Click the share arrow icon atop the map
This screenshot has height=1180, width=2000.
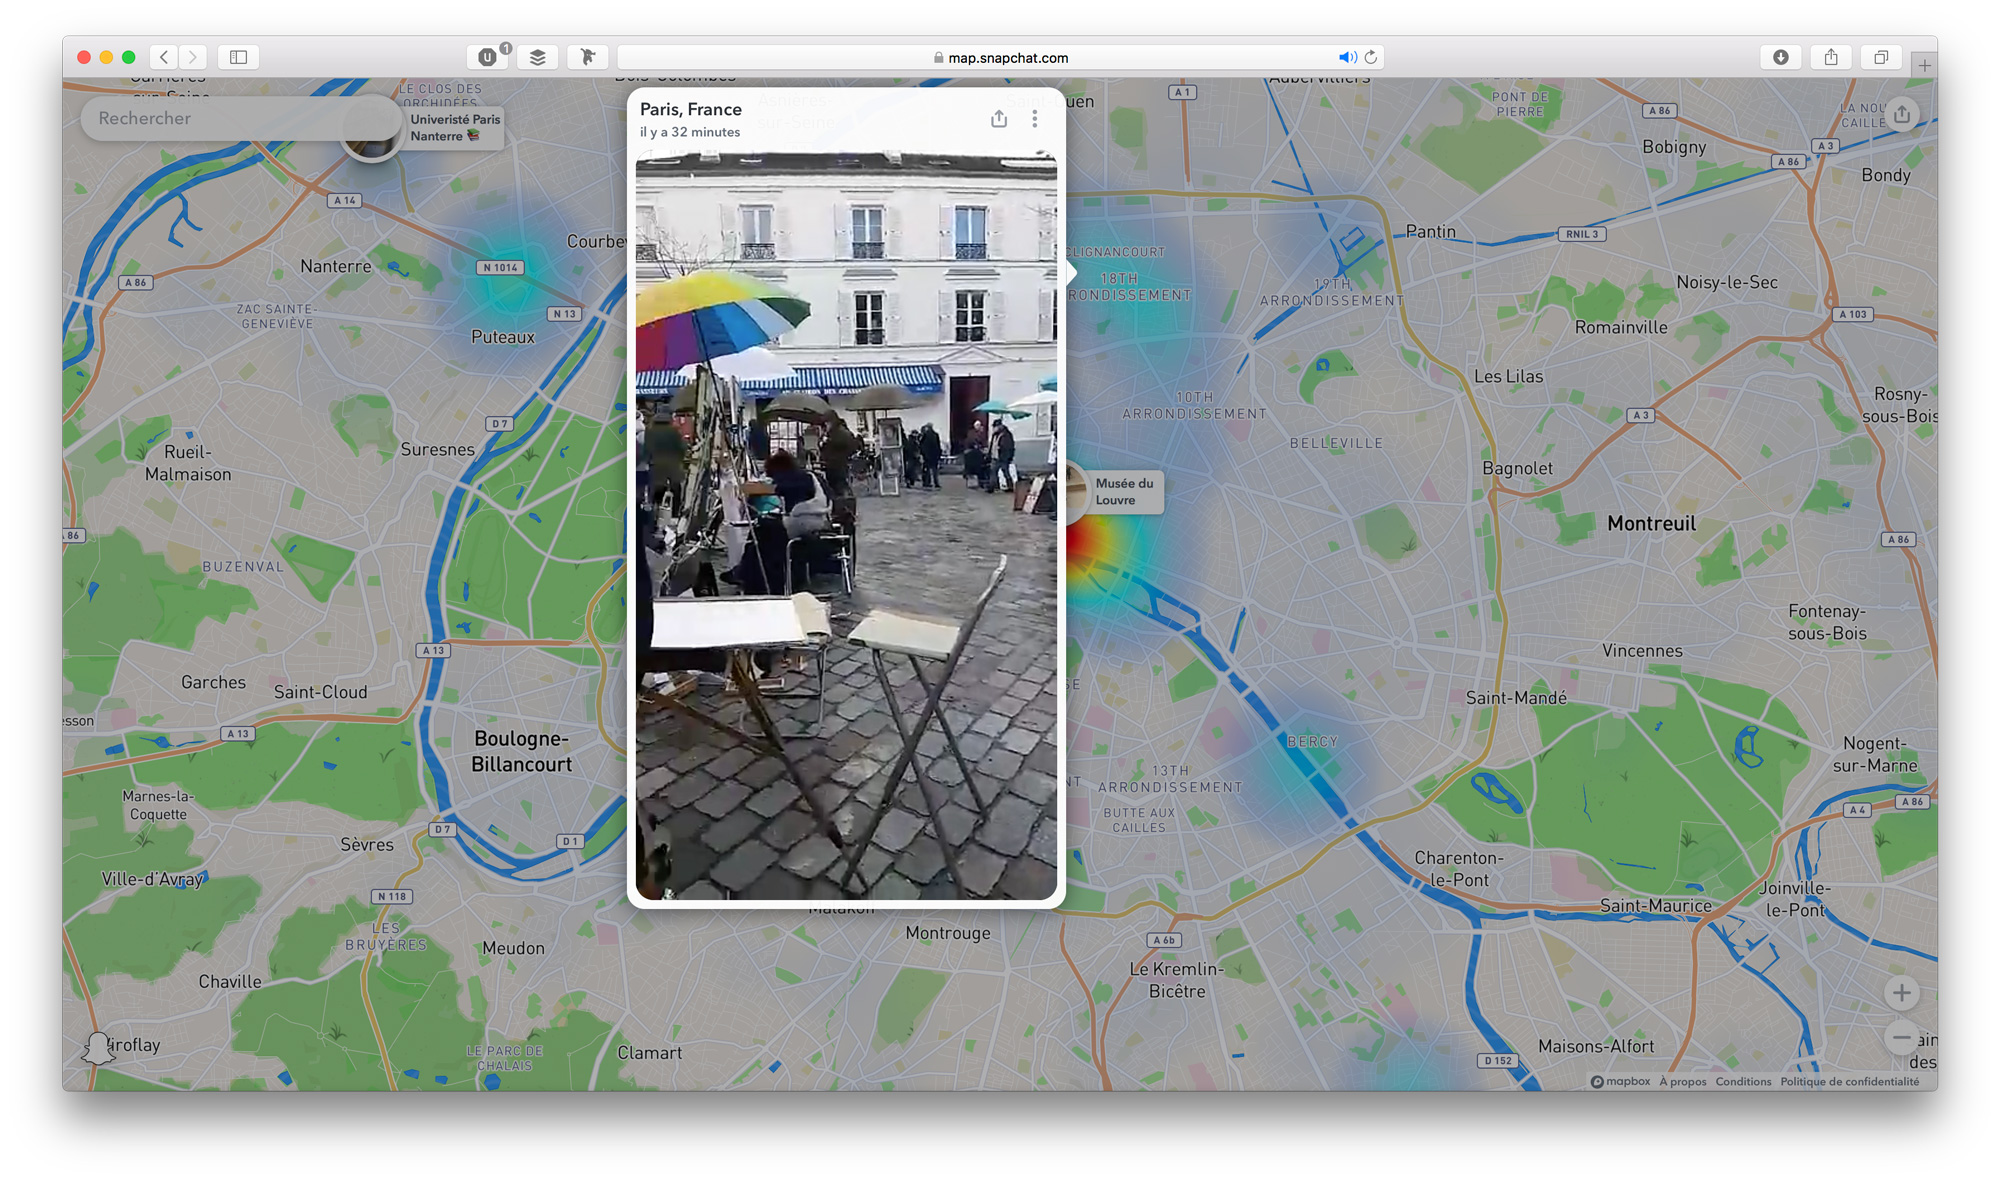[x=1903, y=114]
